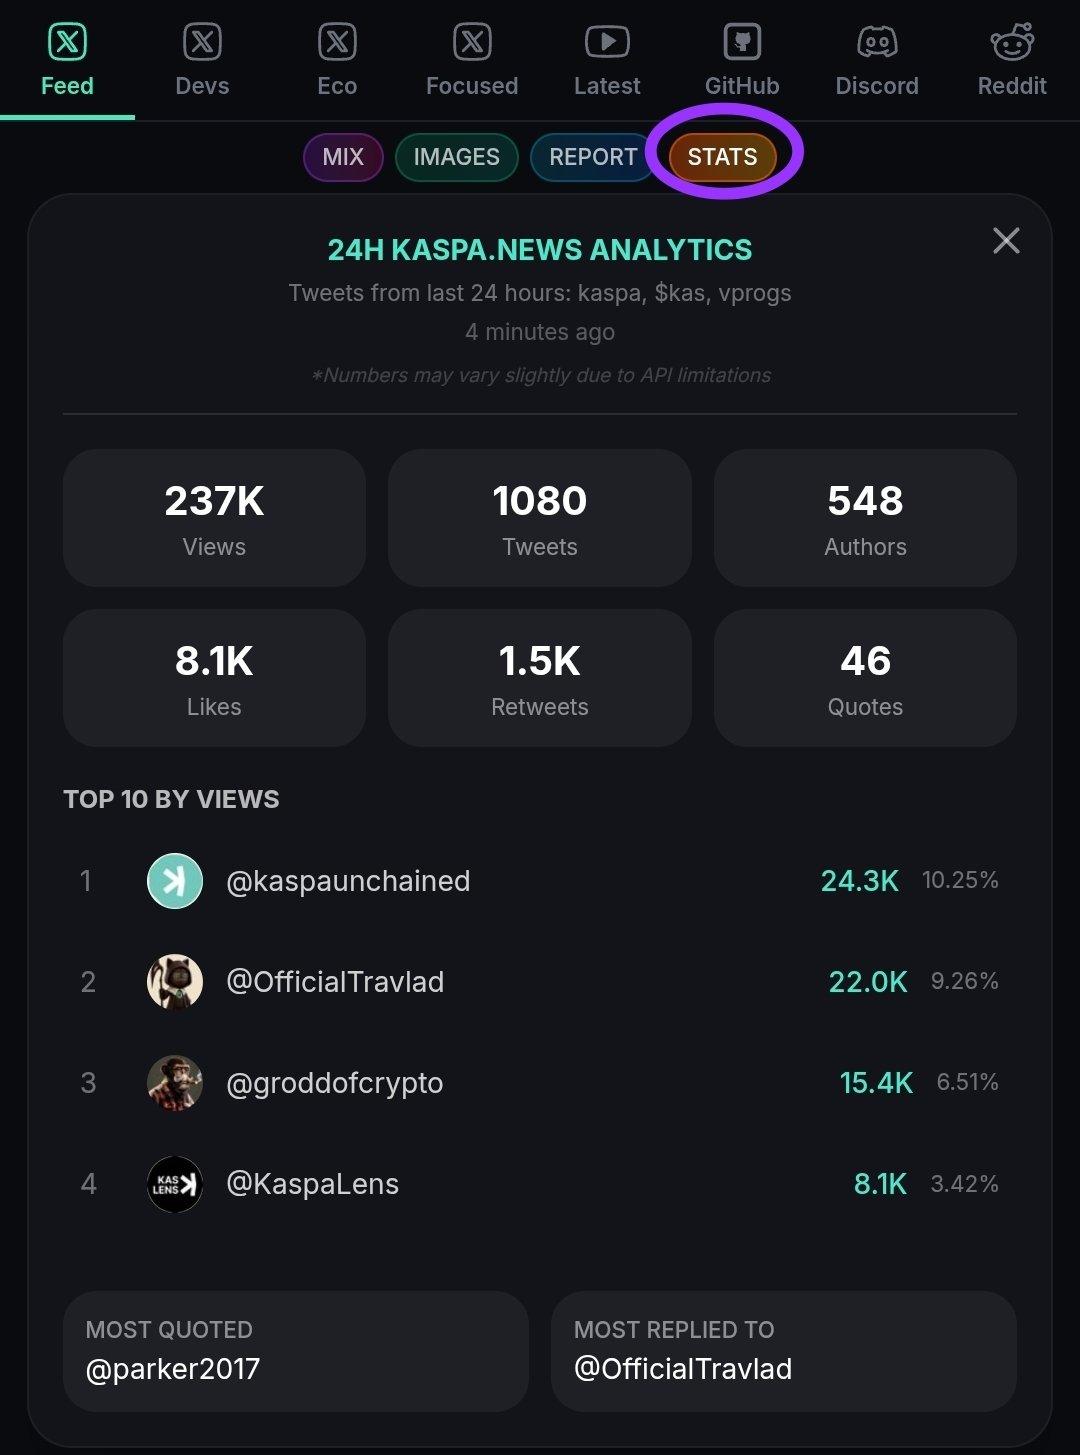The height and width of the screenshot is (1455, 1080).
Task: Select the Retweets stat card
Action: pos(540,678)
